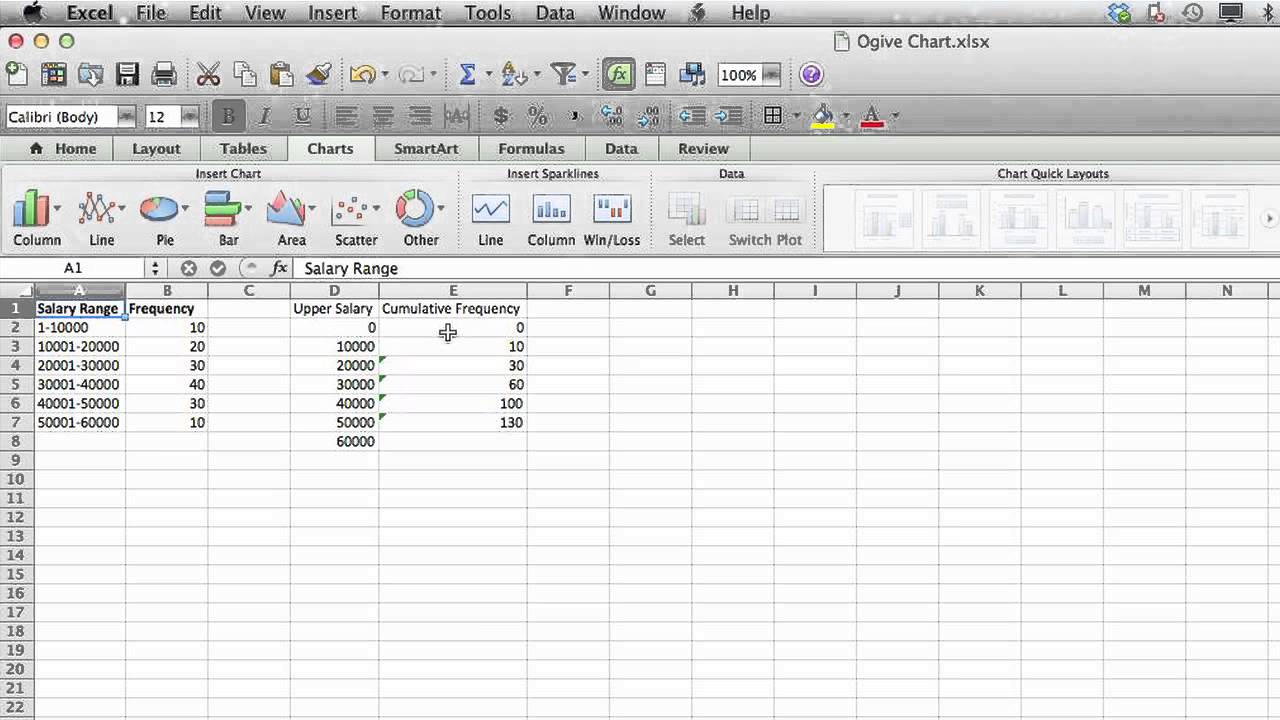Create a new workbook with toolbar icon
Image resolution: width=1280 pixels, height=720 pixels.
coord(17,74)
